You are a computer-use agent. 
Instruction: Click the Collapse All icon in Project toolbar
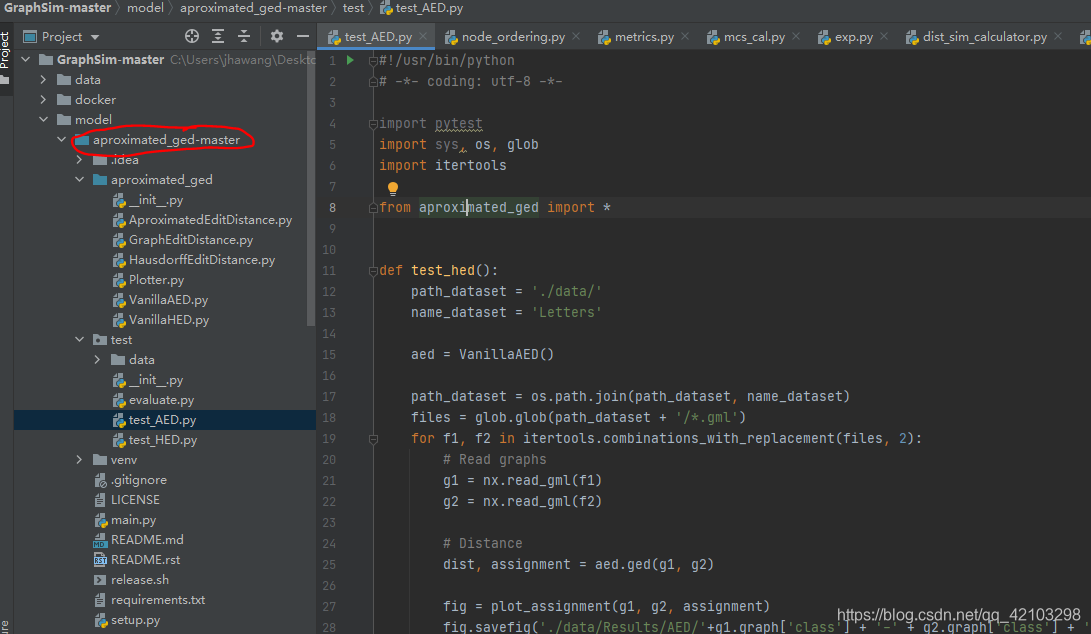pyautogui.click(x=243, y=34)
